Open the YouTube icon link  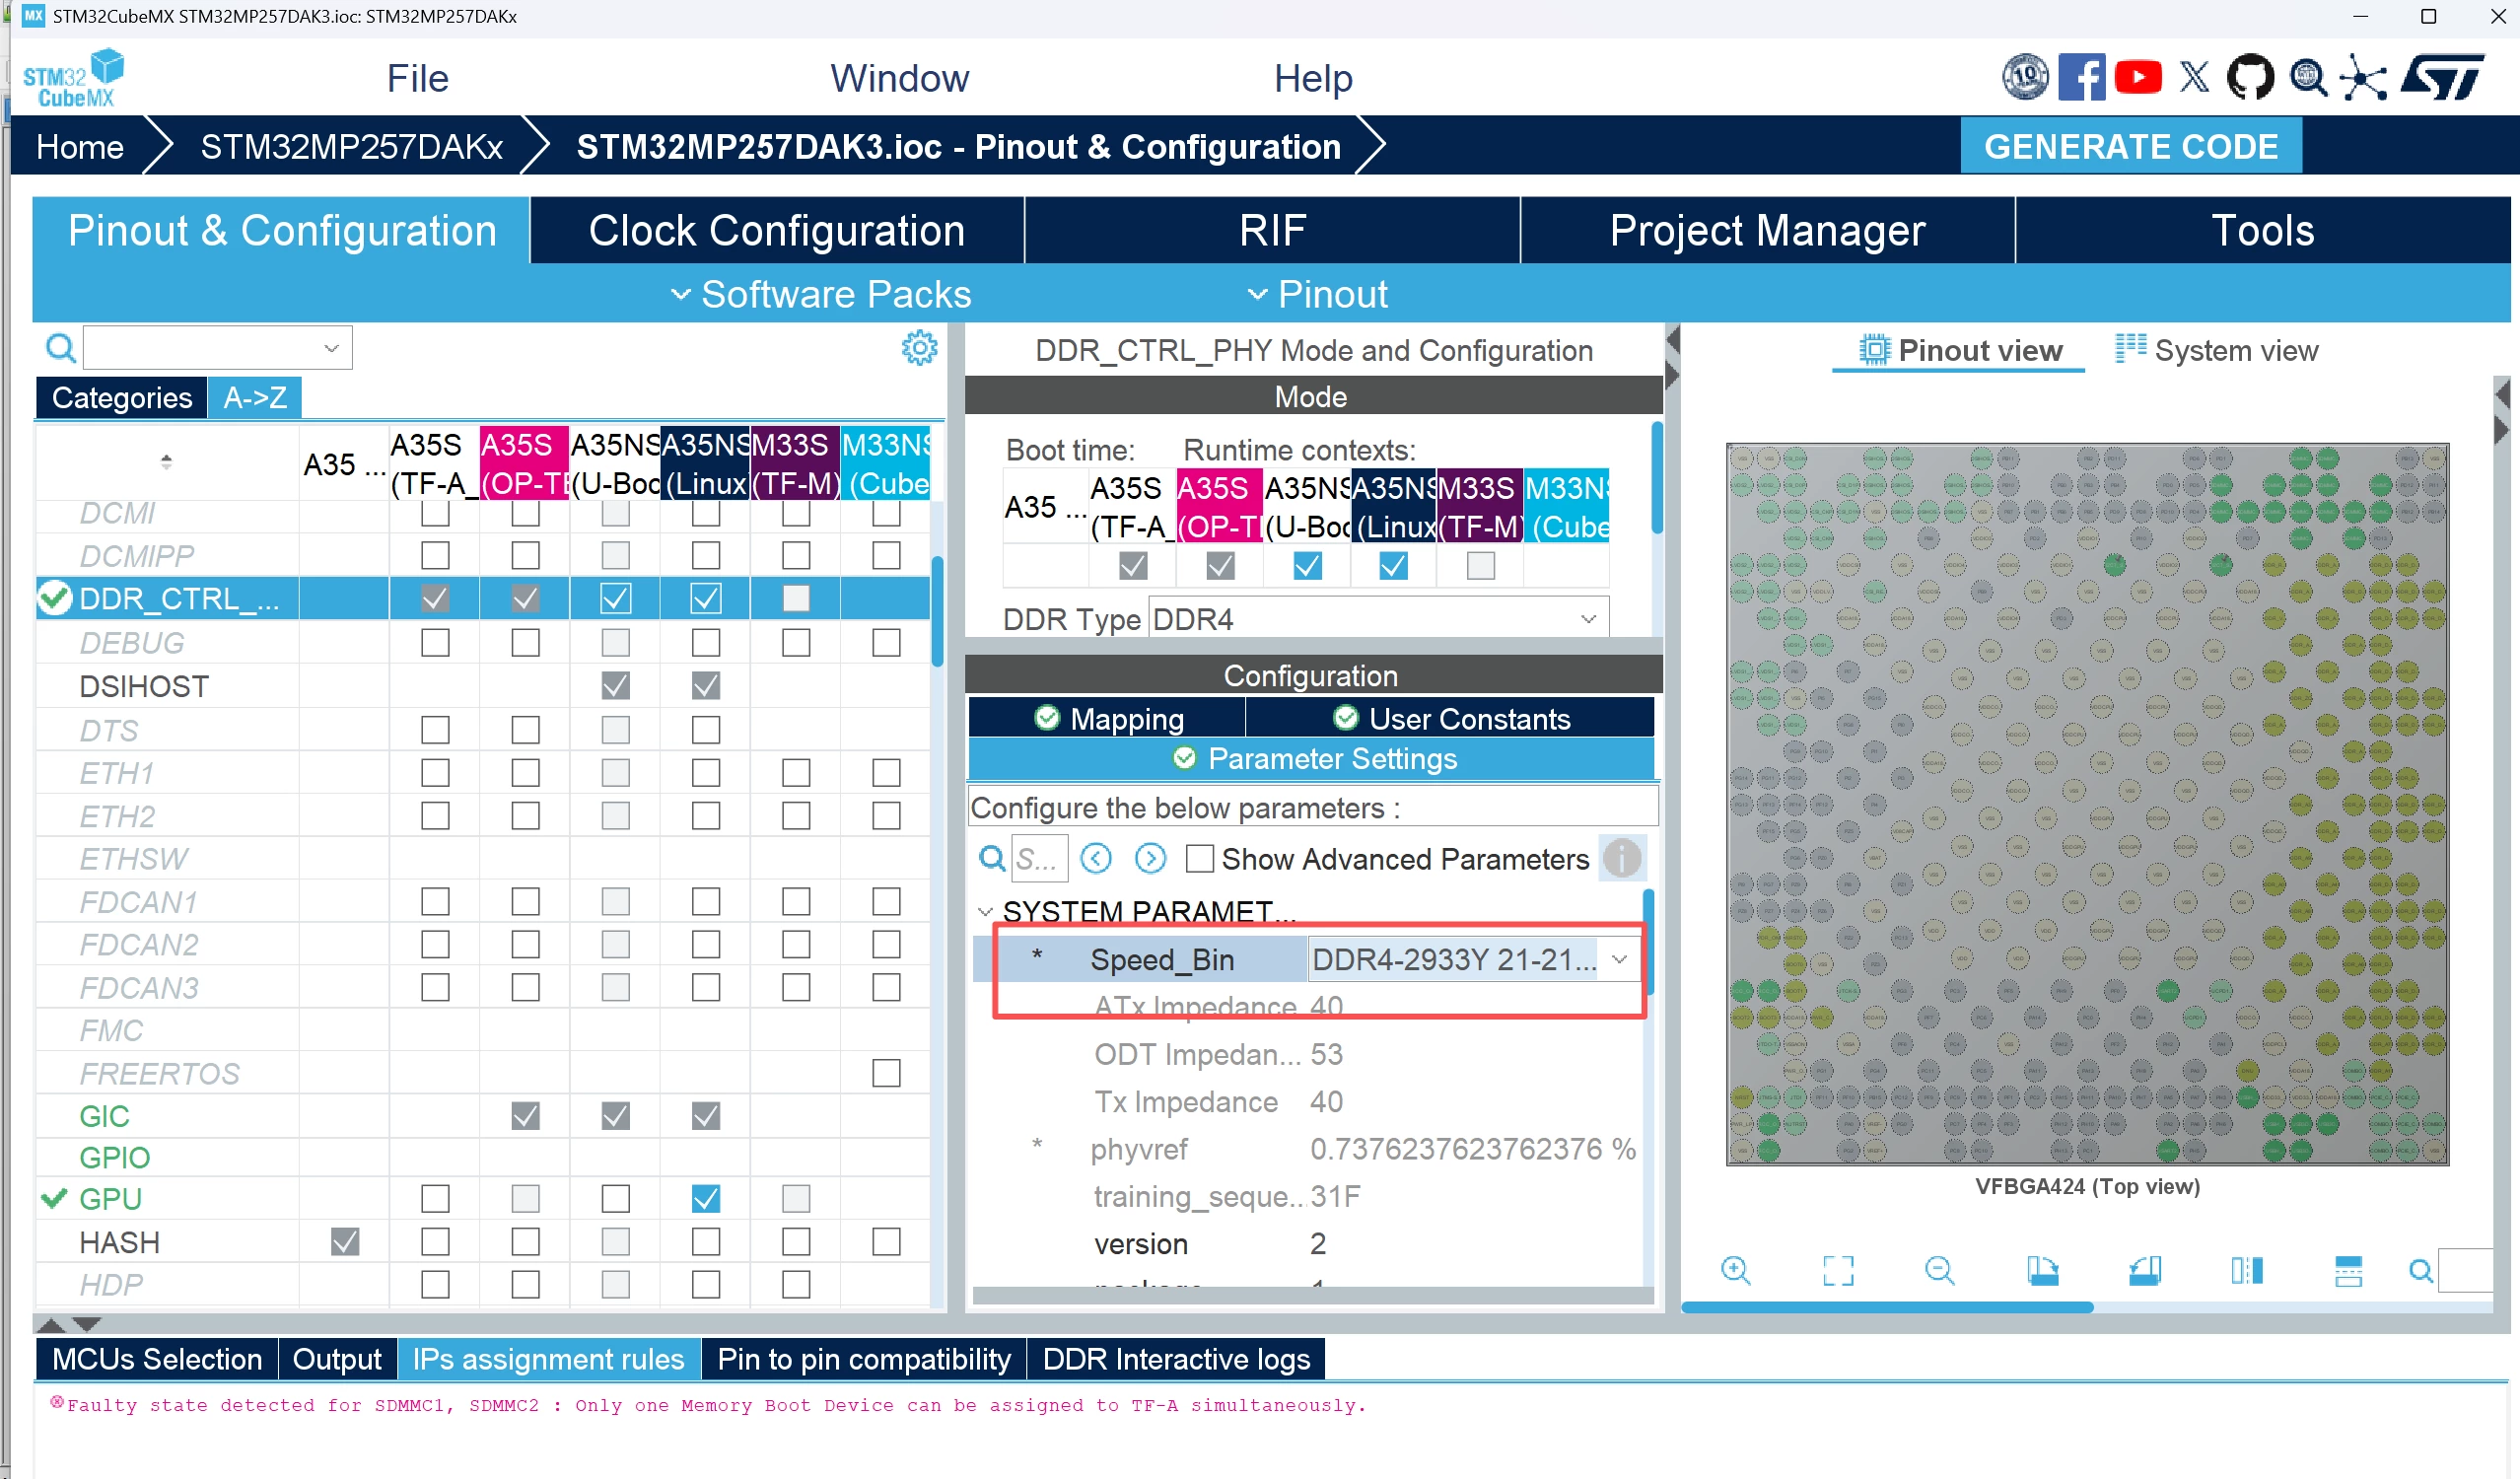pyautogui.click(x=2138, y=77)
